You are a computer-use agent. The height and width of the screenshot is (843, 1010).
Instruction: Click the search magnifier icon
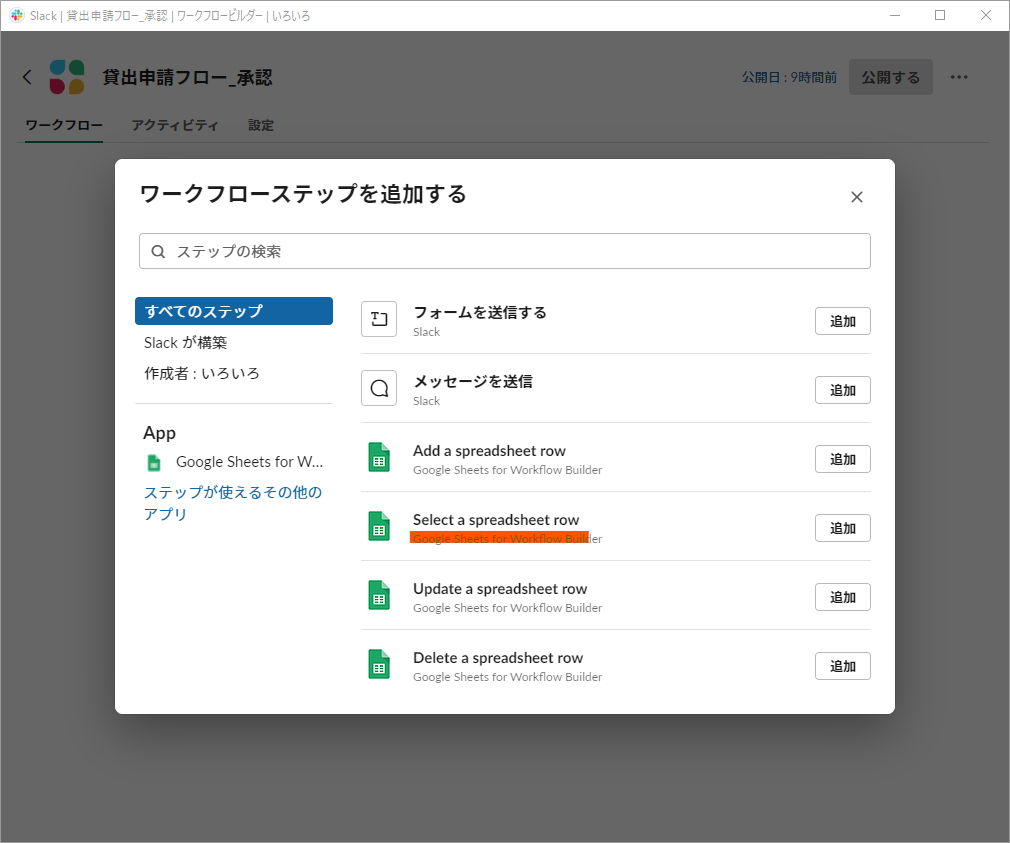click(158, 252)
